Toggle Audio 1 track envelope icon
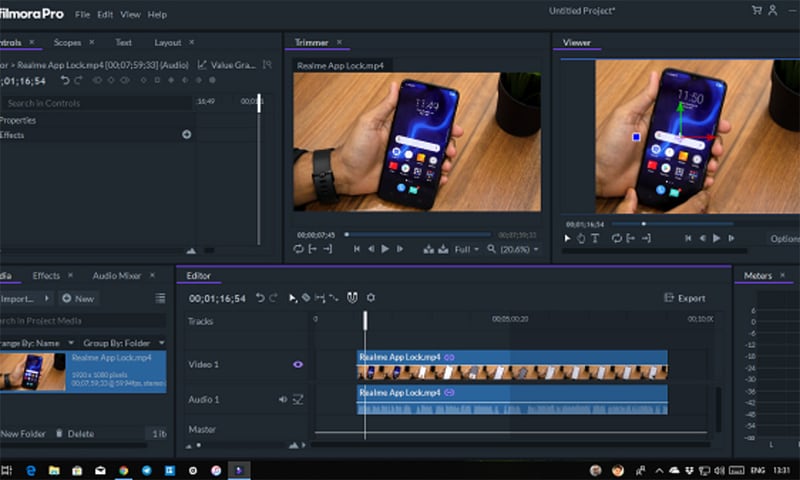The image size is (800, 480). click(298, 399)
